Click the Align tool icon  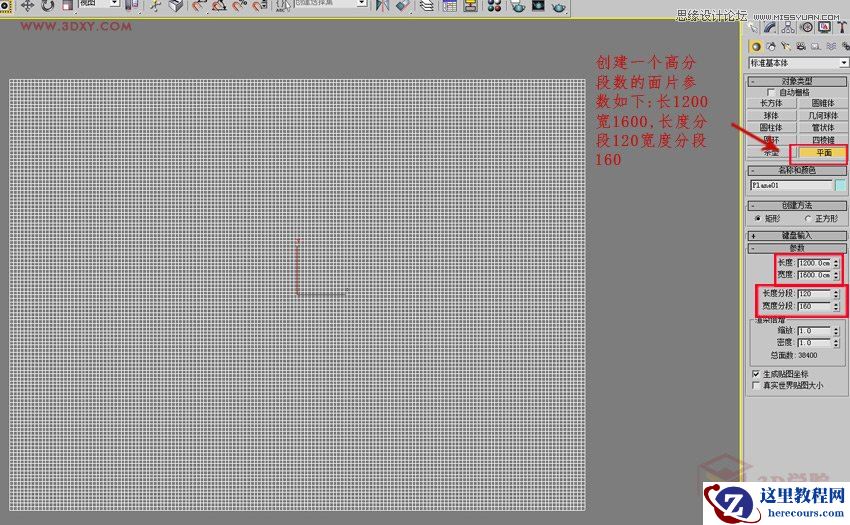404,5
